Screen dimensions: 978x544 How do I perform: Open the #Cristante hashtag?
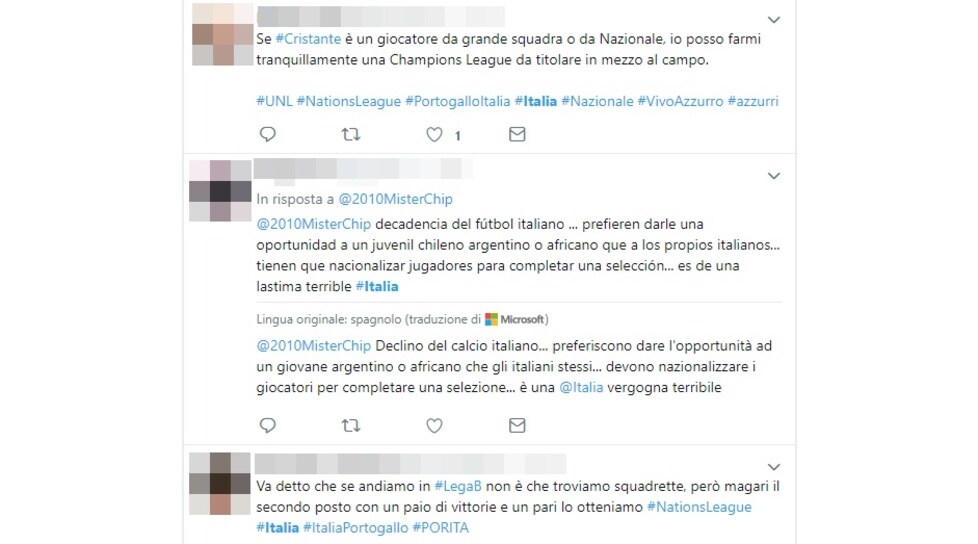point(308,39)
